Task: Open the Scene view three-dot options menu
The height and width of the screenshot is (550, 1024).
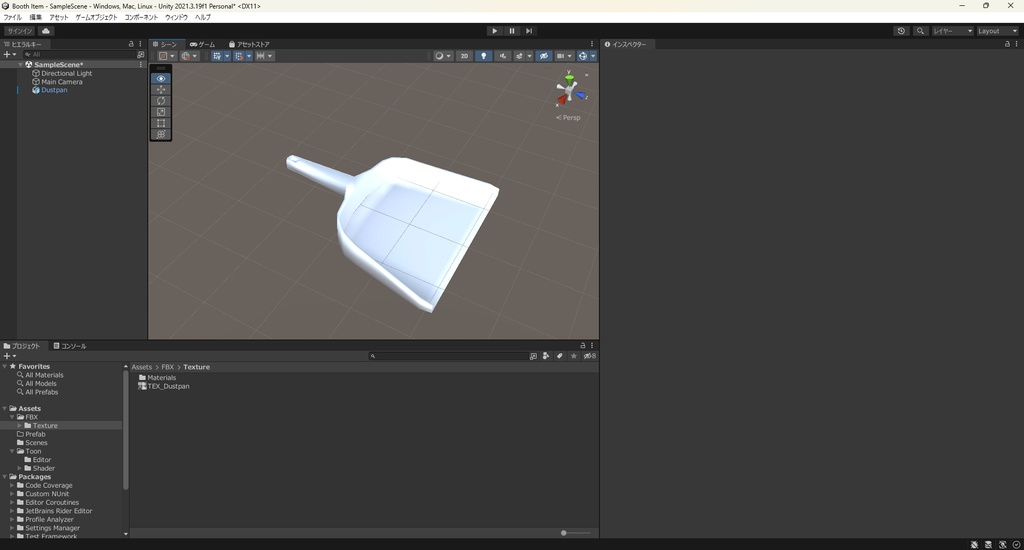Action: coord(592,44)
